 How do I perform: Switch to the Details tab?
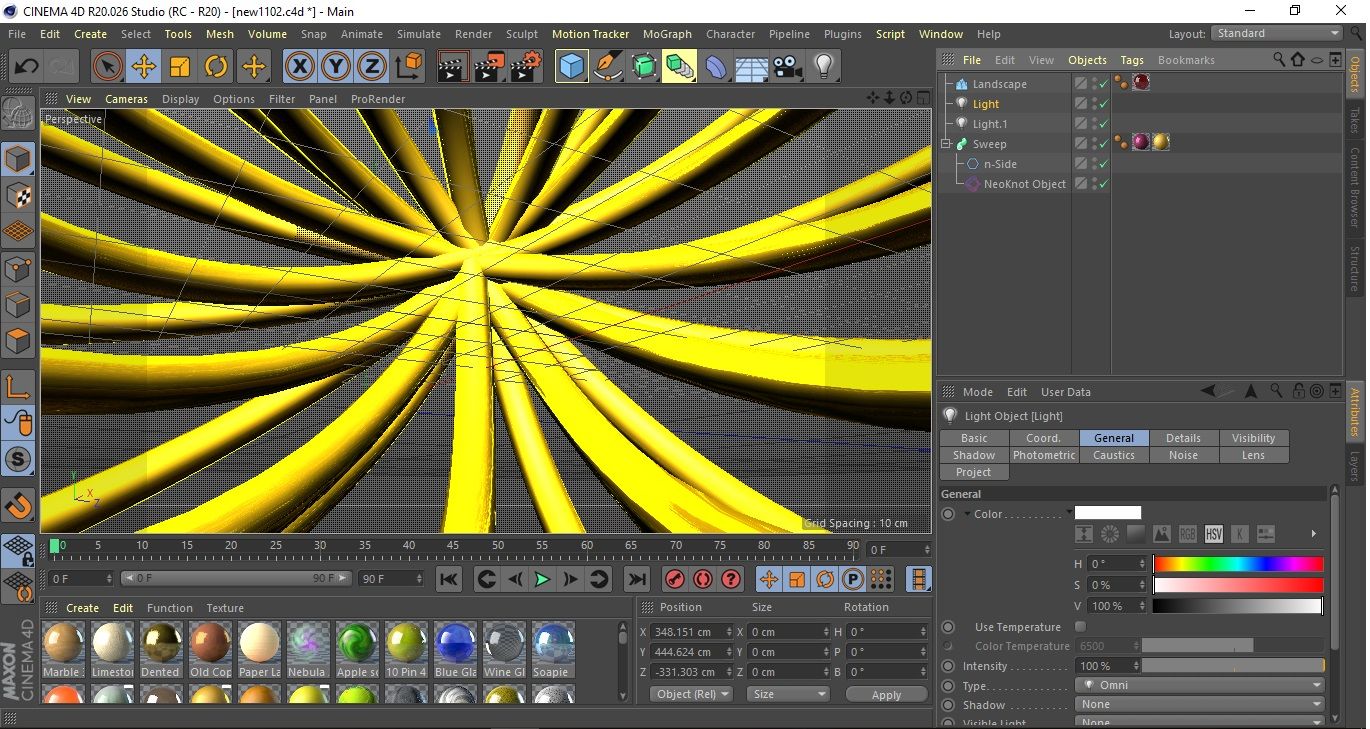click(x=1183, y=438)
